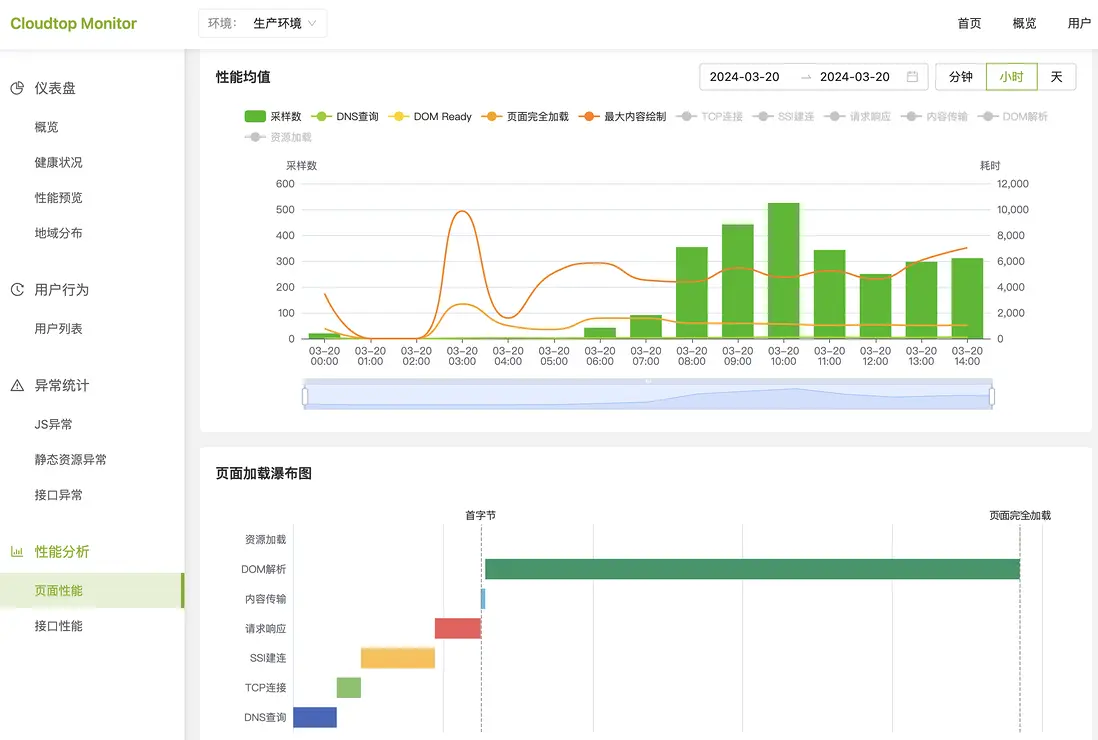The width and height of the screenshot is (1098, 740).
Task: Go to 首页 in top navigation
Action: pyautogui.click(x=968, y=23)
